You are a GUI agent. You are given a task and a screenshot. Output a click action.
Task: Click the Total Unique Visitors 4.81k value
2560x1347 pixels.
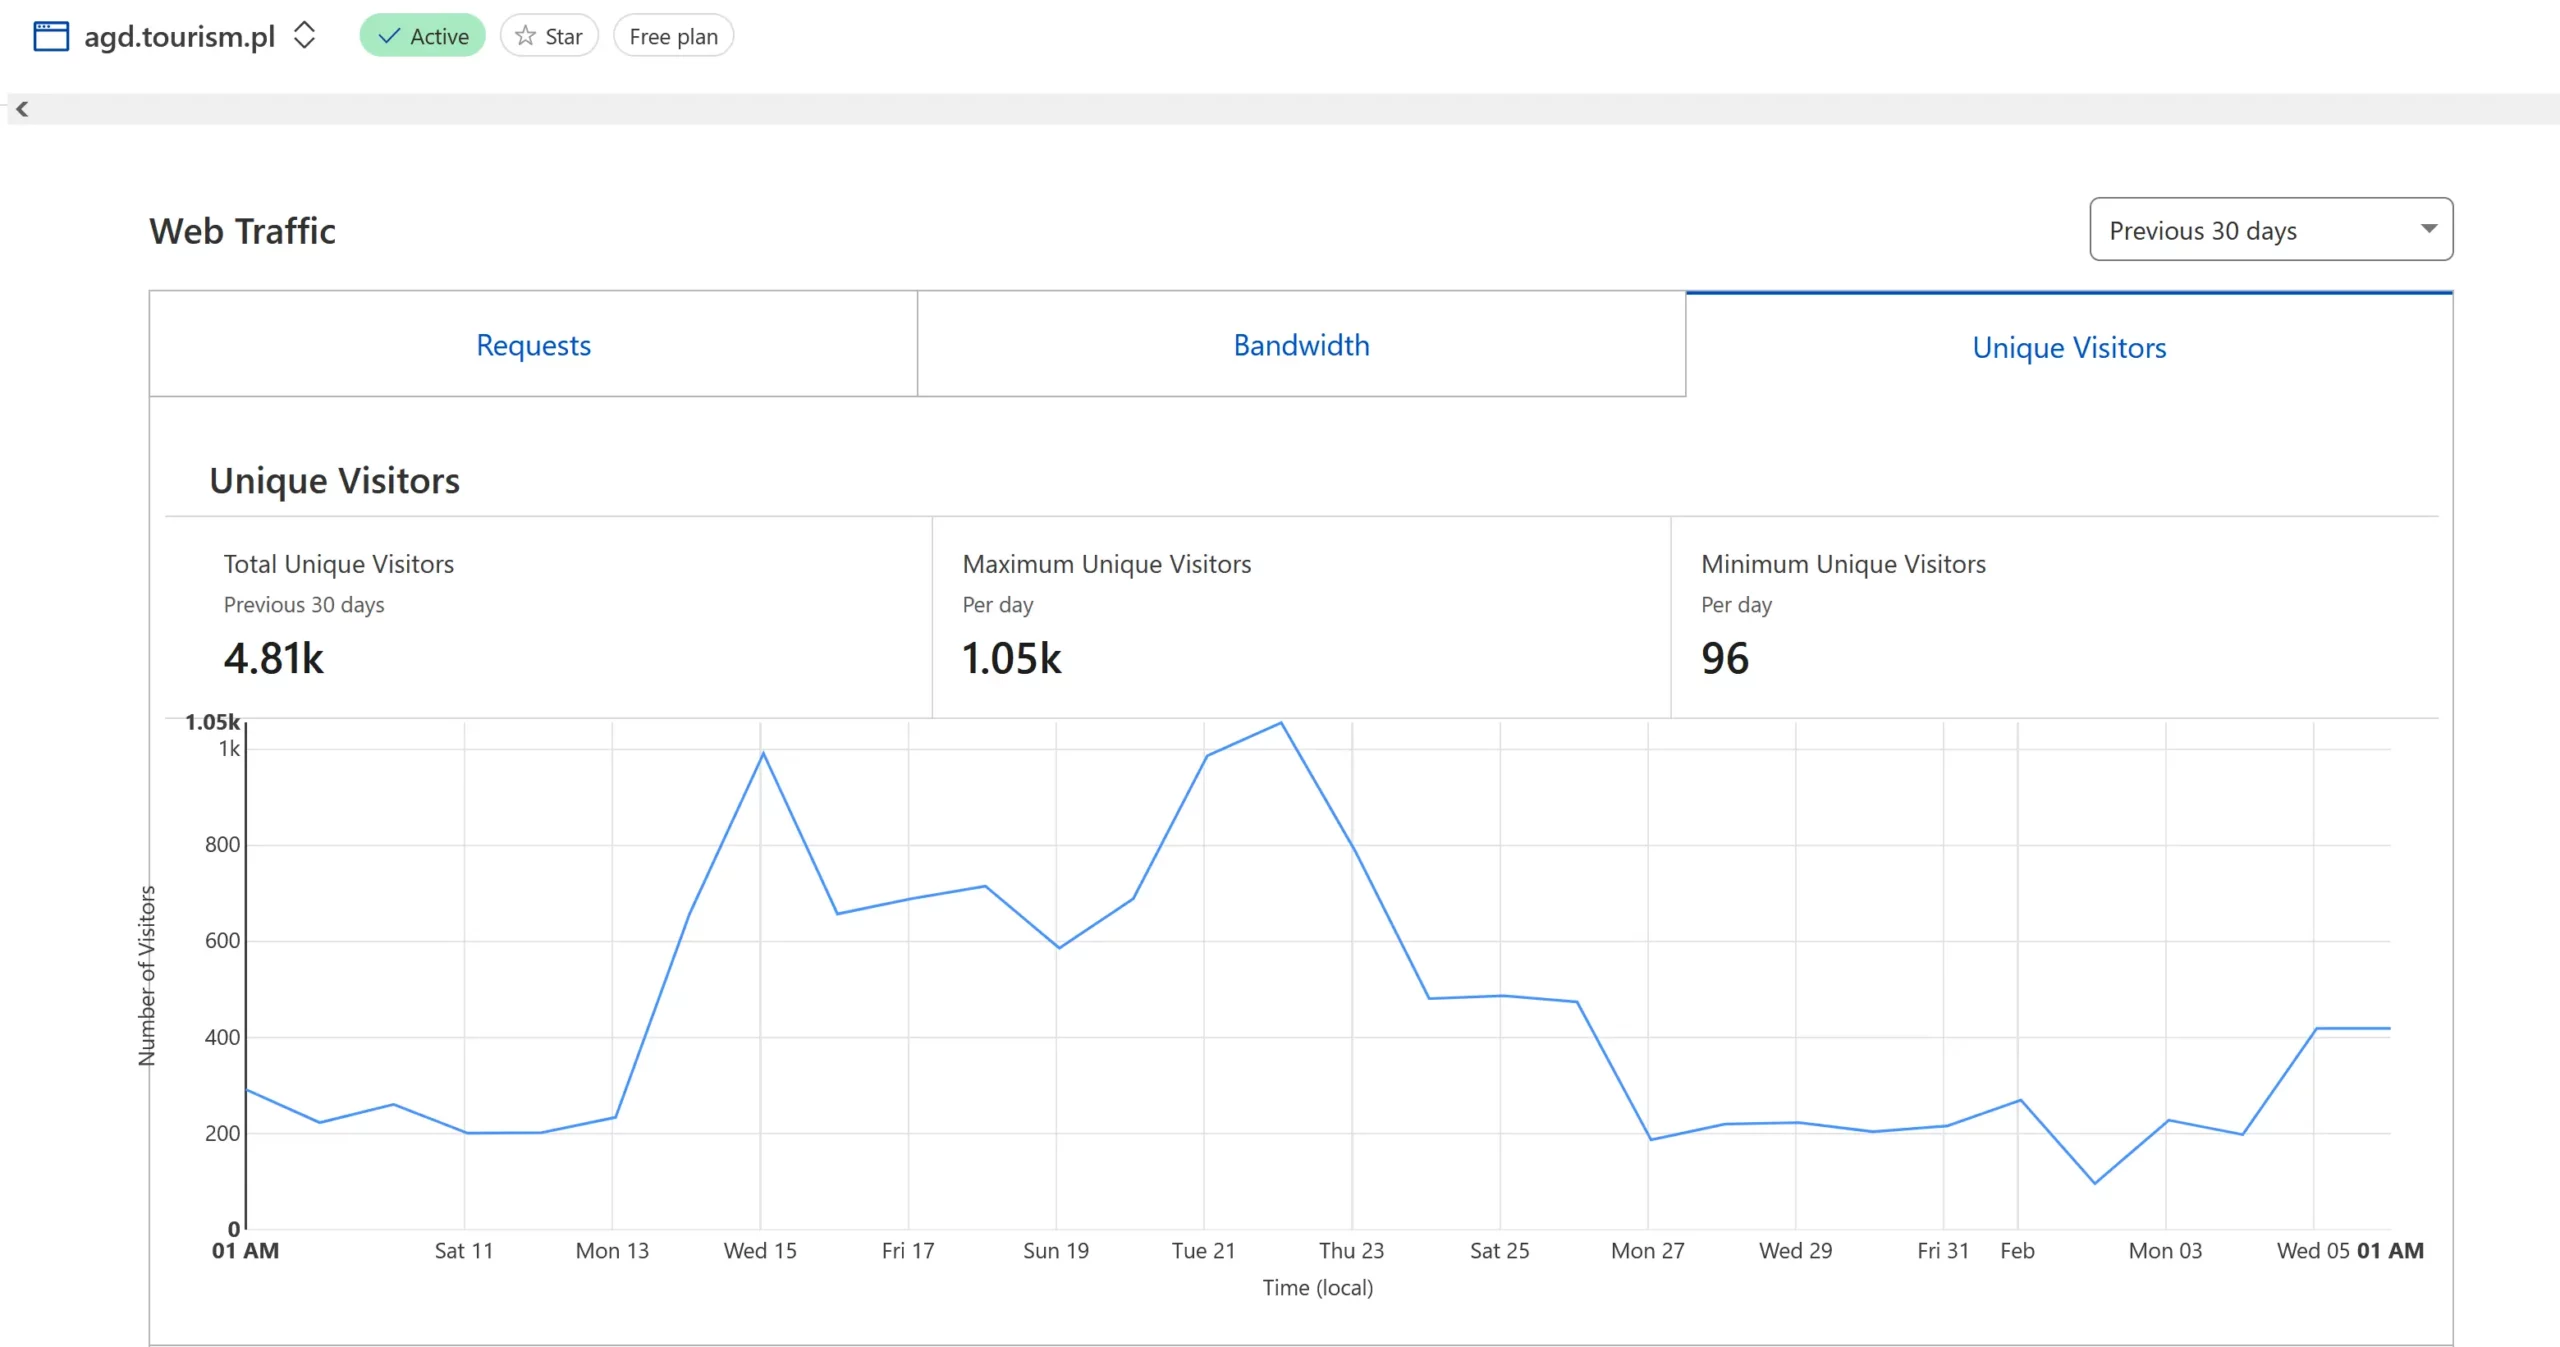coord(273,658)
